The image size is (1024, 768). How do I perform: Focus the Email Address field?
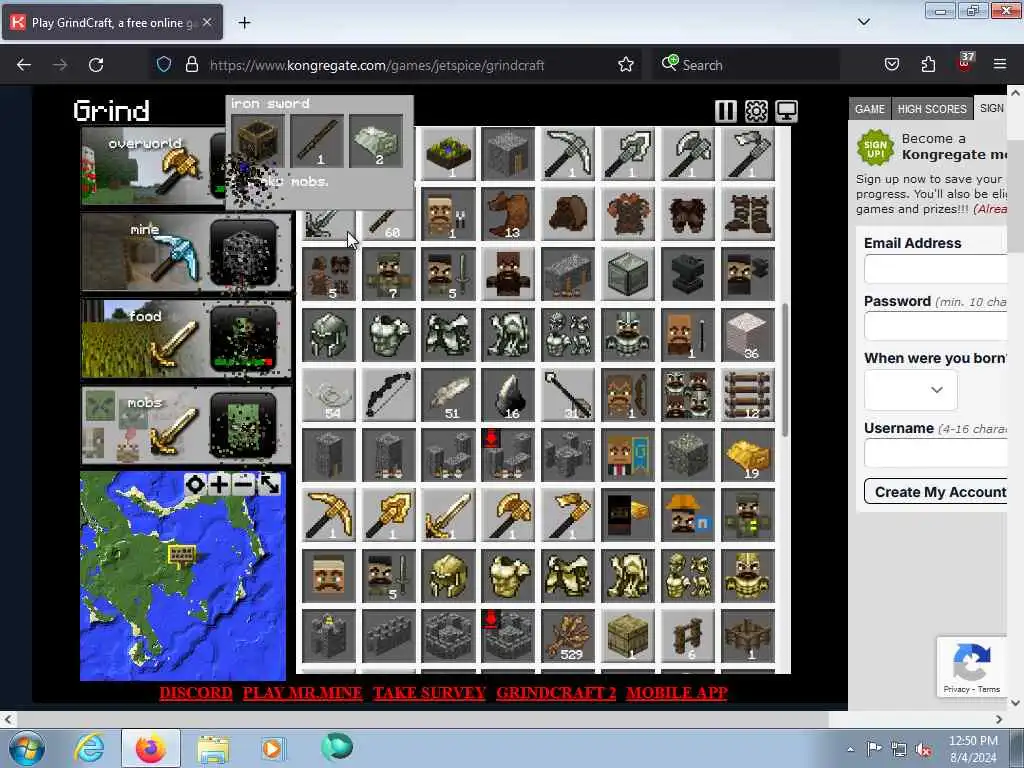tap(935, 269)
